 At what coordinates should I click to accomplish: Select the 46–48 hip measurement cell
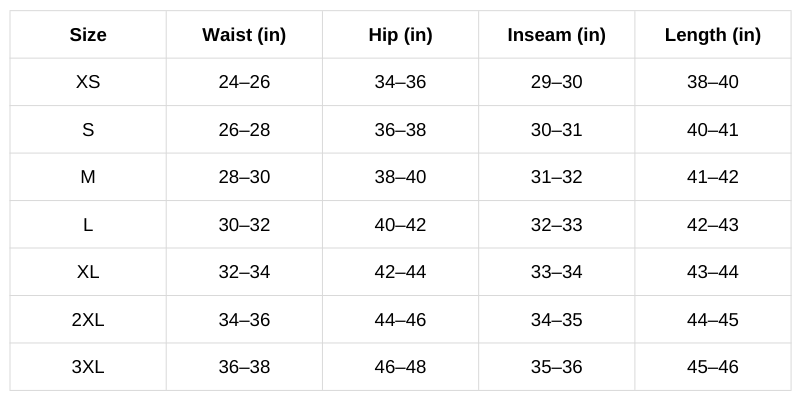[400, 367]
